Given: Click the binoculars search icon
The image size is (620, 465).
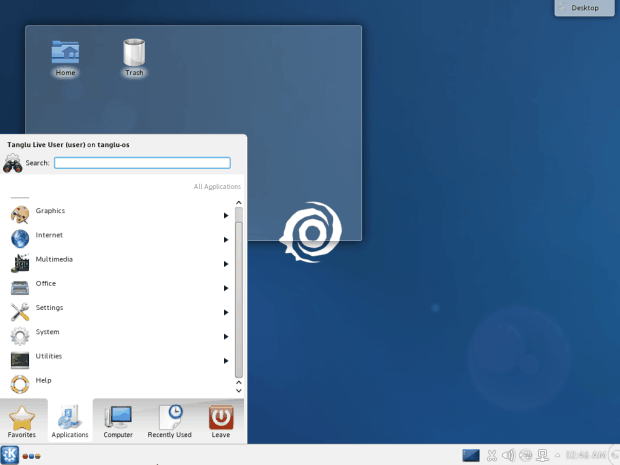Looking at the screenshot, I should click(x=13, y=163).
